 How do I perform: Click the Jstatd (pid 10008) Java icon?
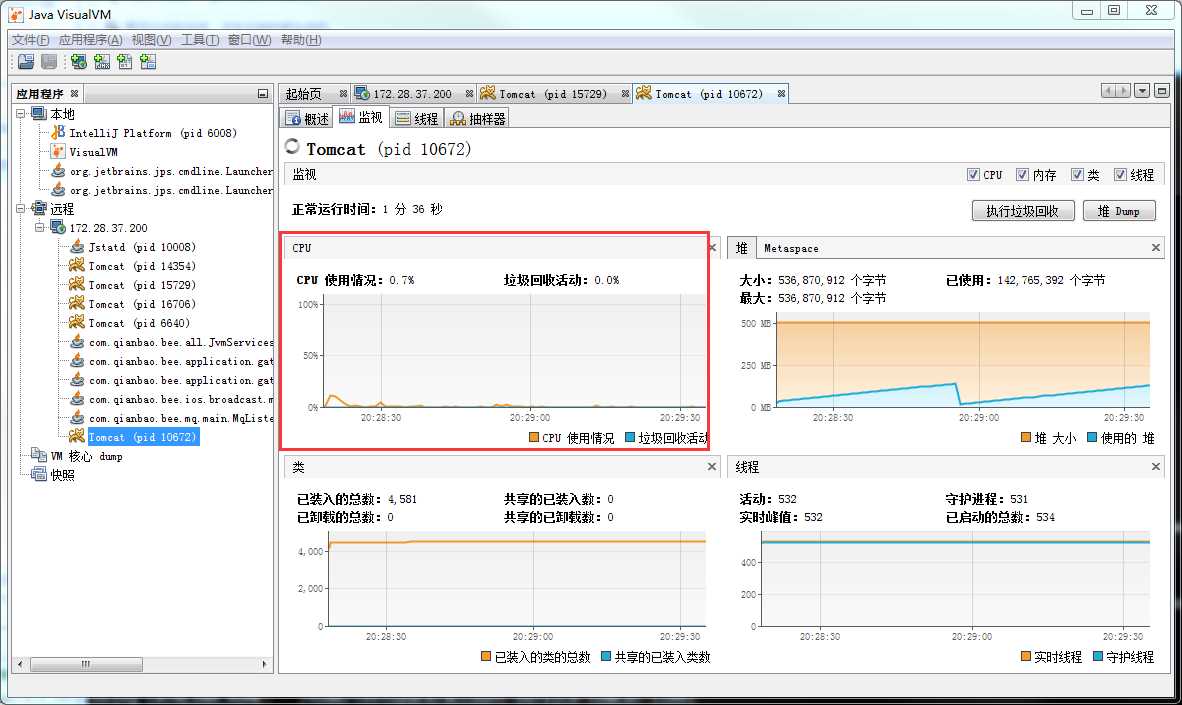pos(77,247)
